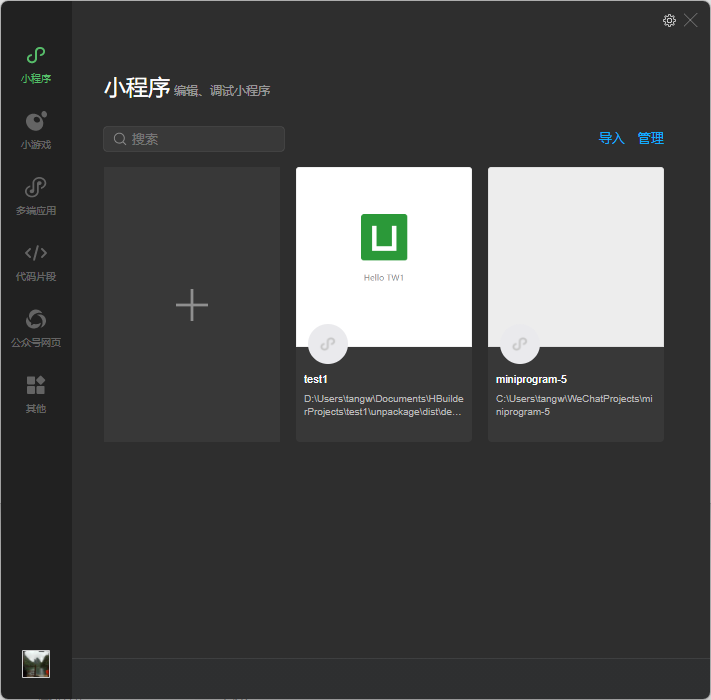Click the 导入 import link
Viewport: 711px width, 700px height.
pos(611,139)
